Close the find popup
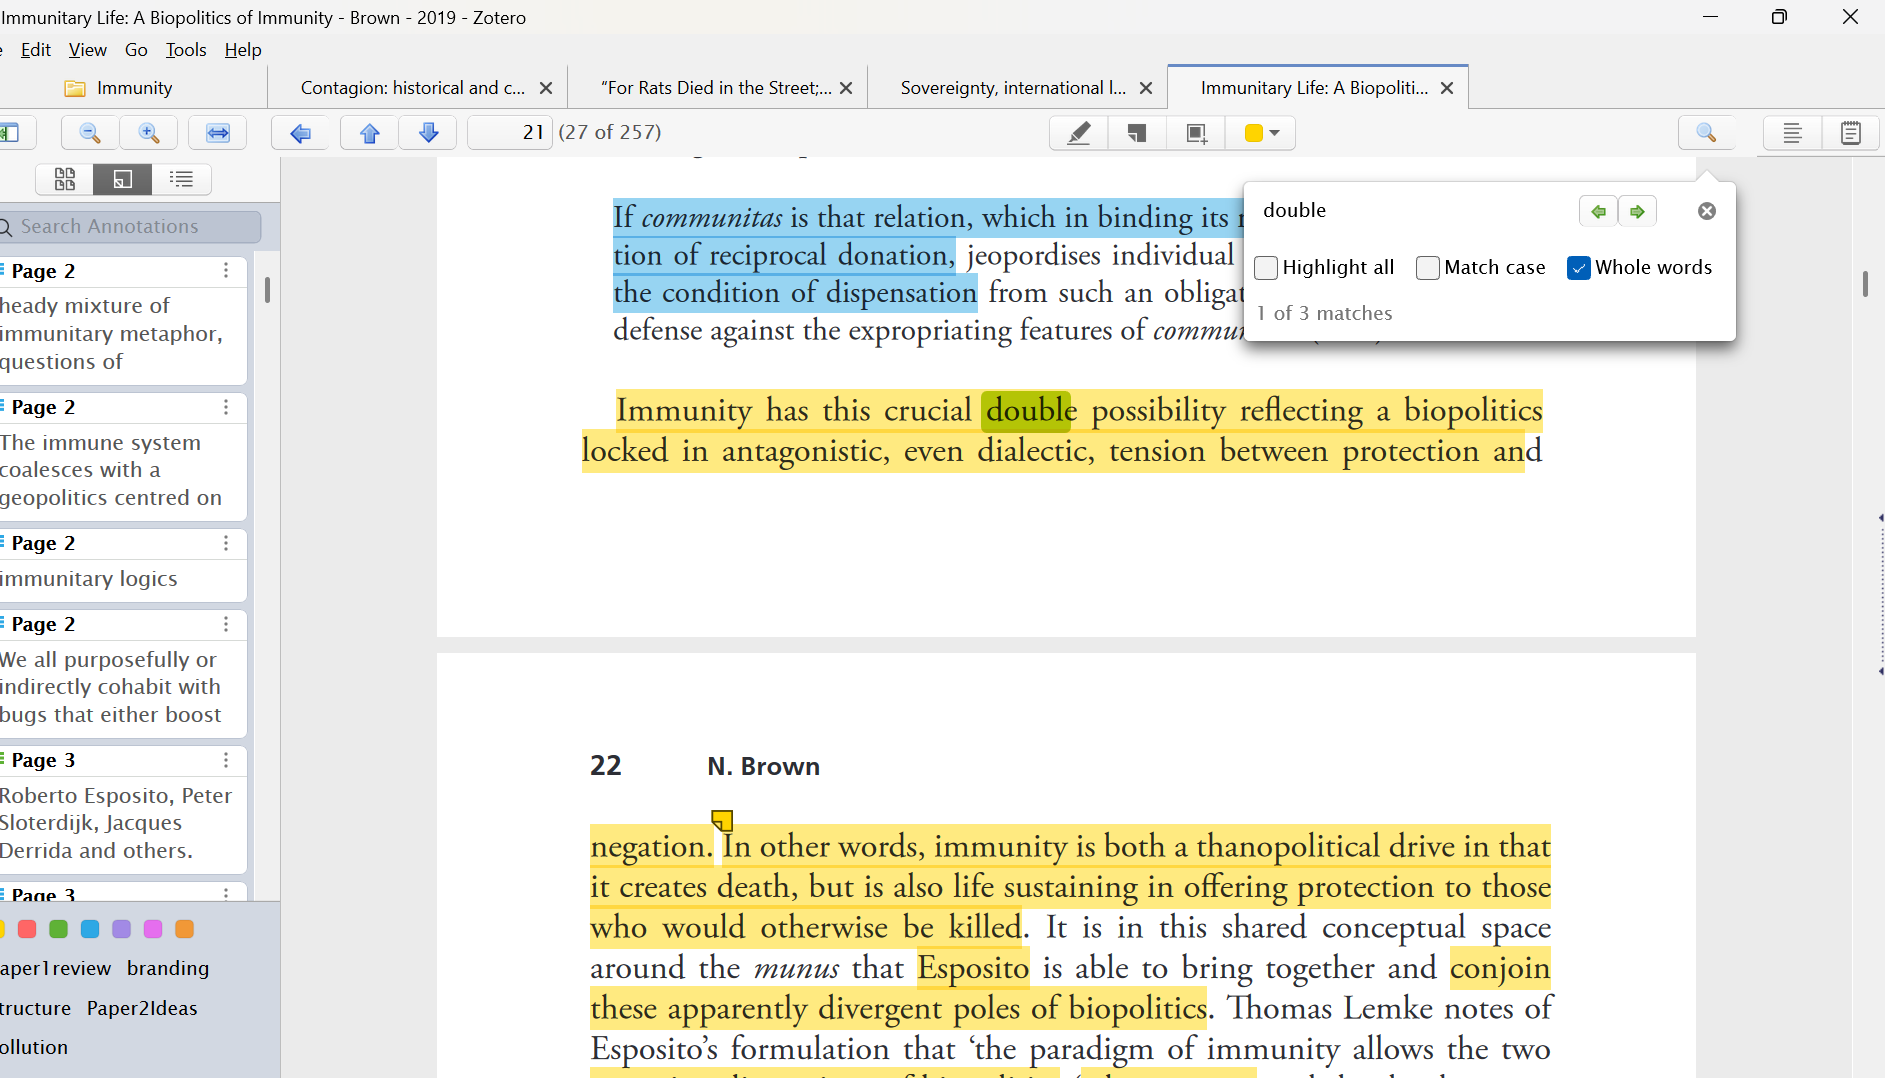 [1707, 211]
